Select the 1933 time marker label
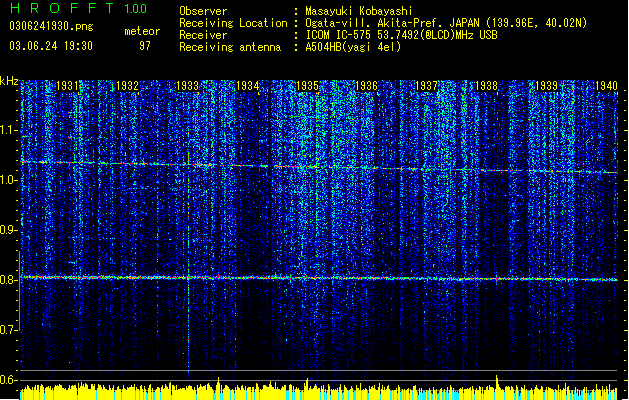629x400 pixels. pyautogui.click(x=187, y=86)
